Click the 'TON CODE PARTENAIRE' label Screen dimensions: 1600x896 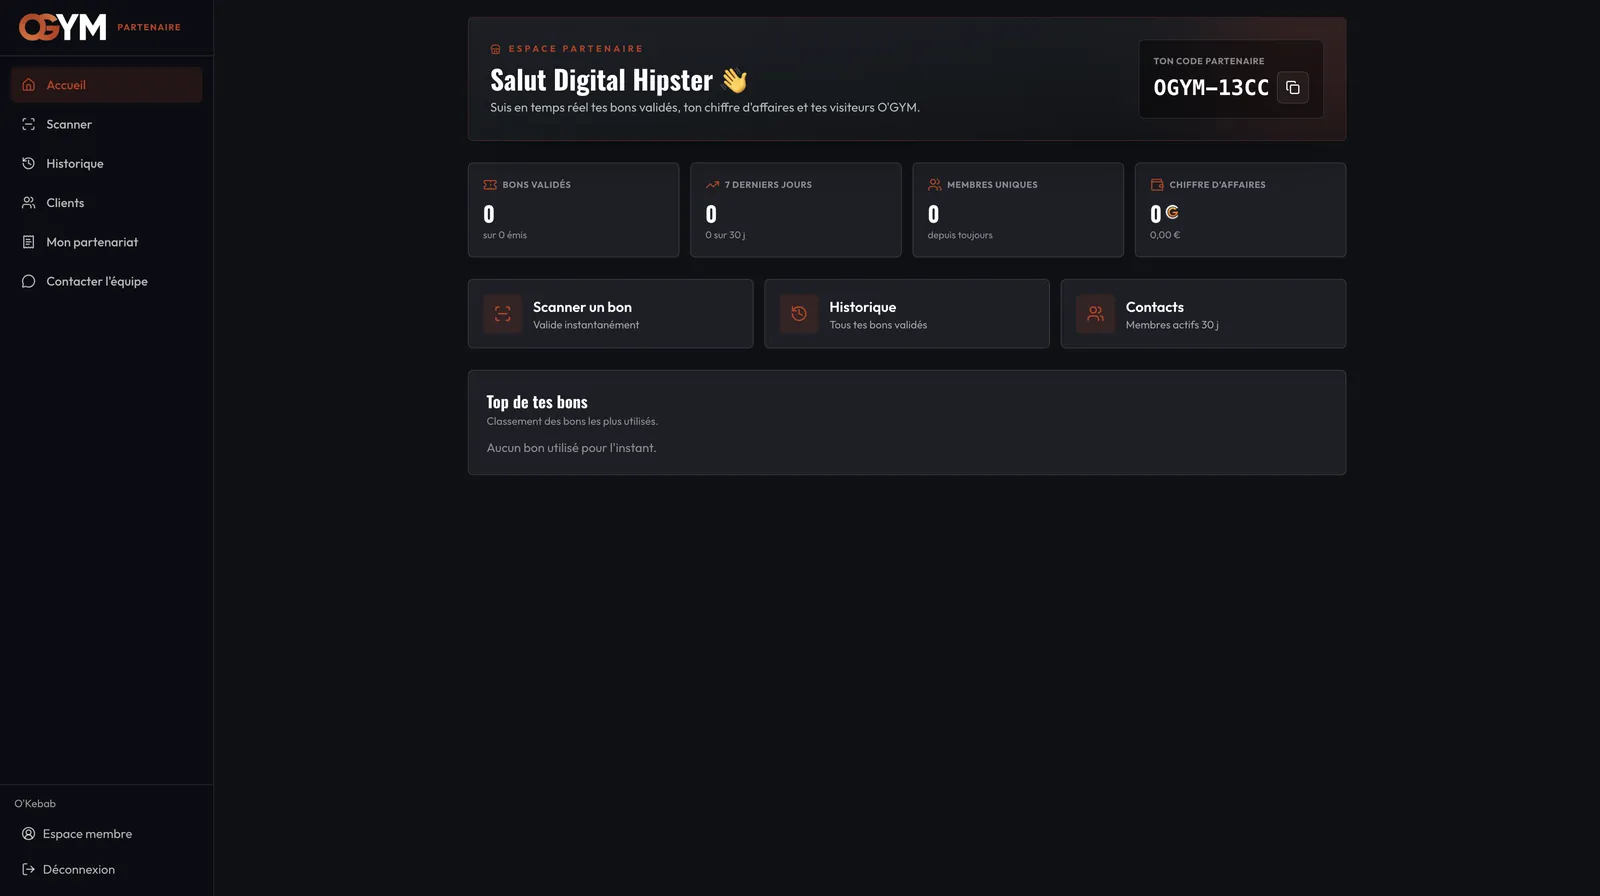coord(1209,61)
